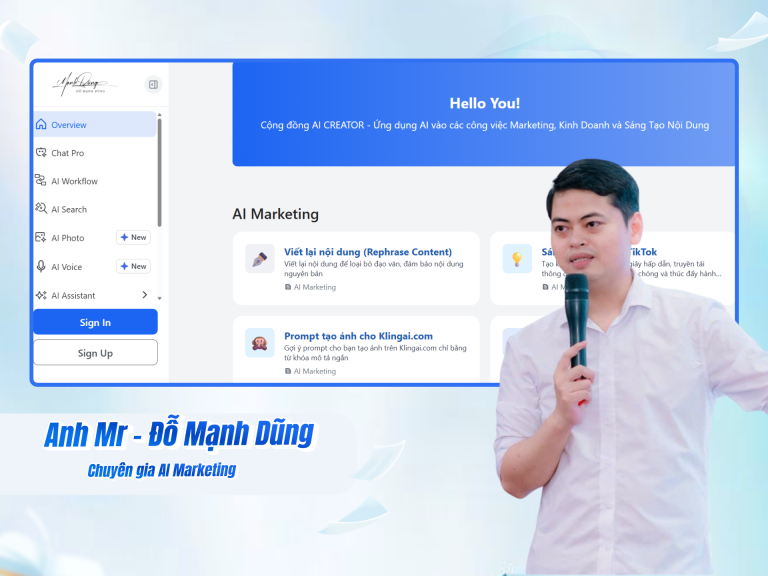Click the Sign In button
Viewport: 768px width, 576px height.
(96, 322)
